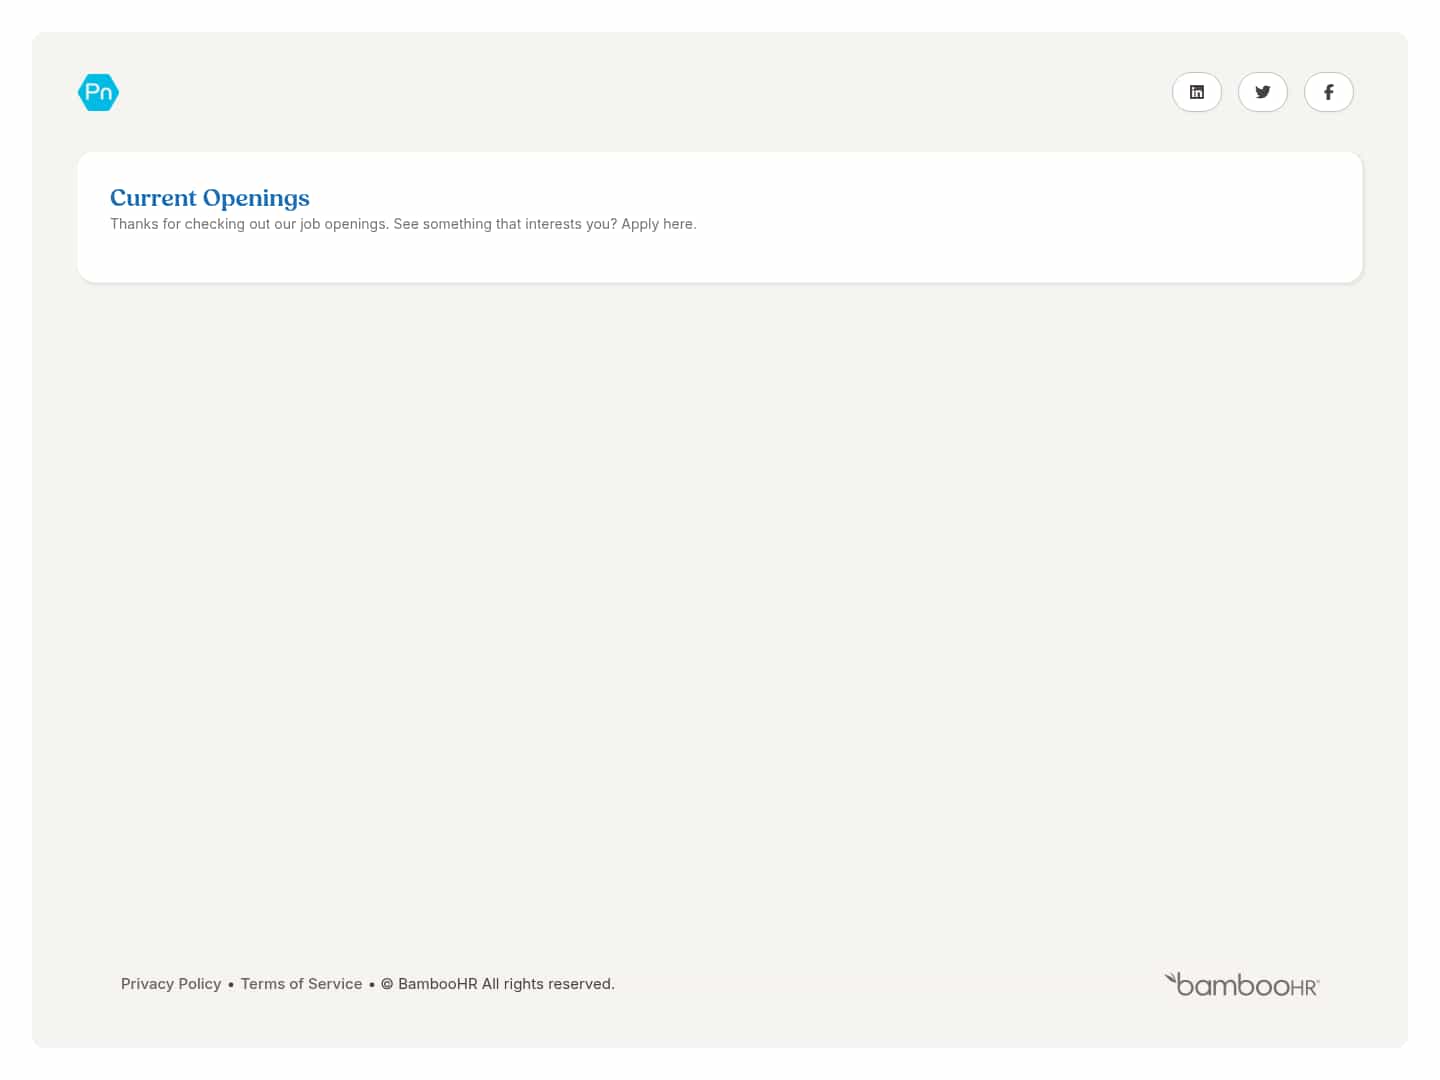
Task: Click the BambooHR copyright notice
Action: coord(497,984)
